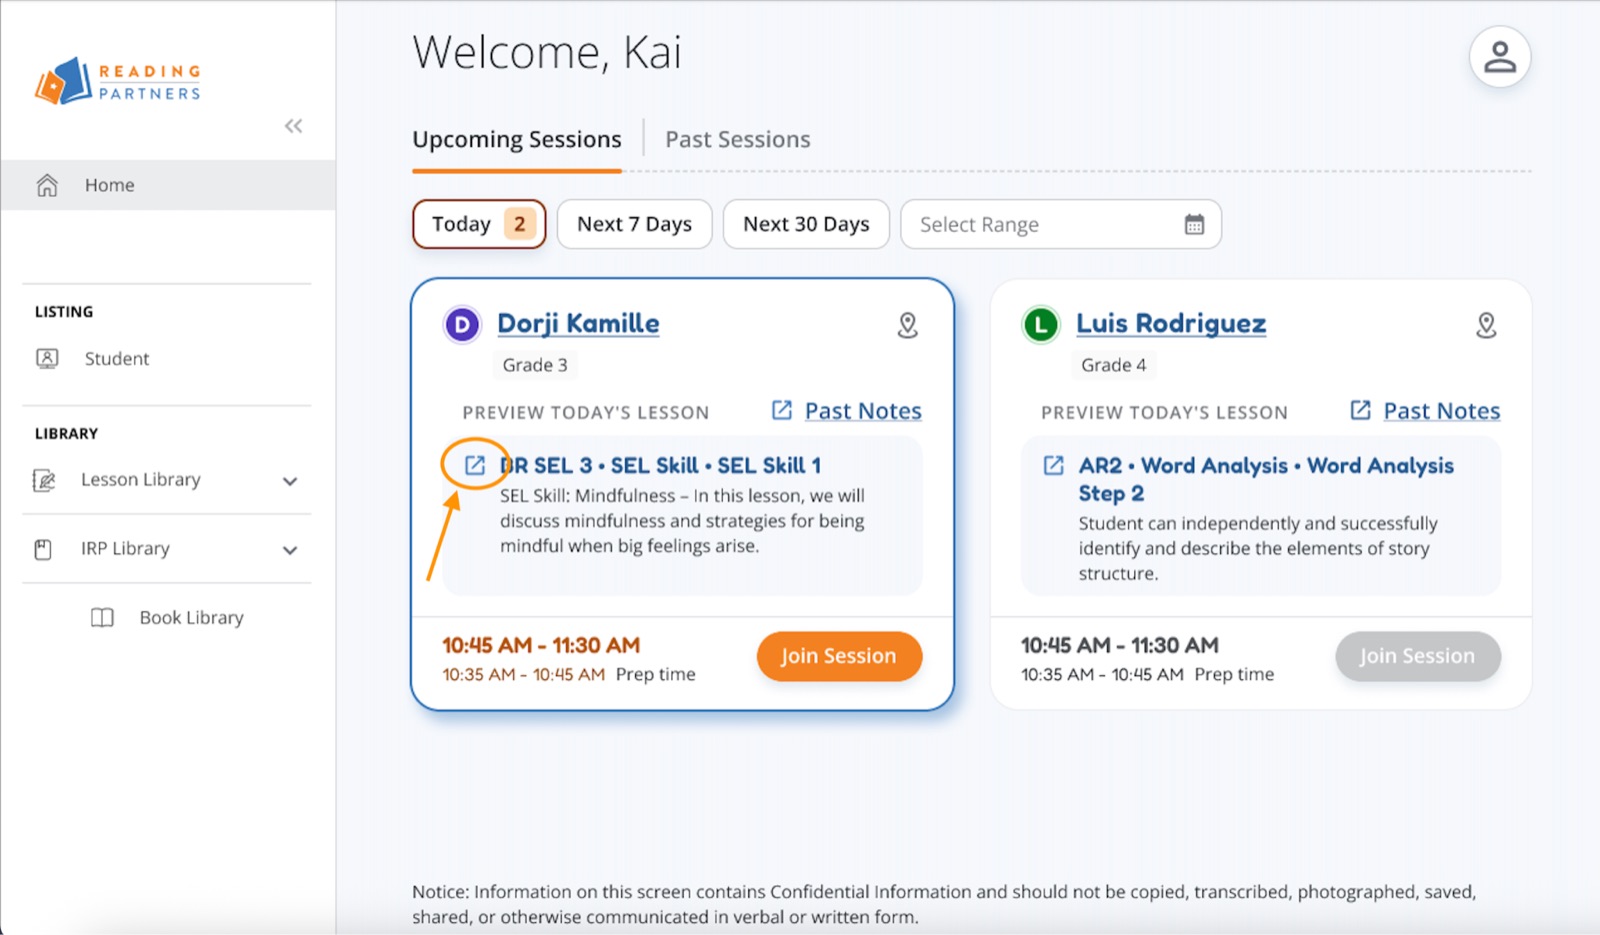Open DR SEL 3 SEL Skill 1 lesson title

point(661,465)
